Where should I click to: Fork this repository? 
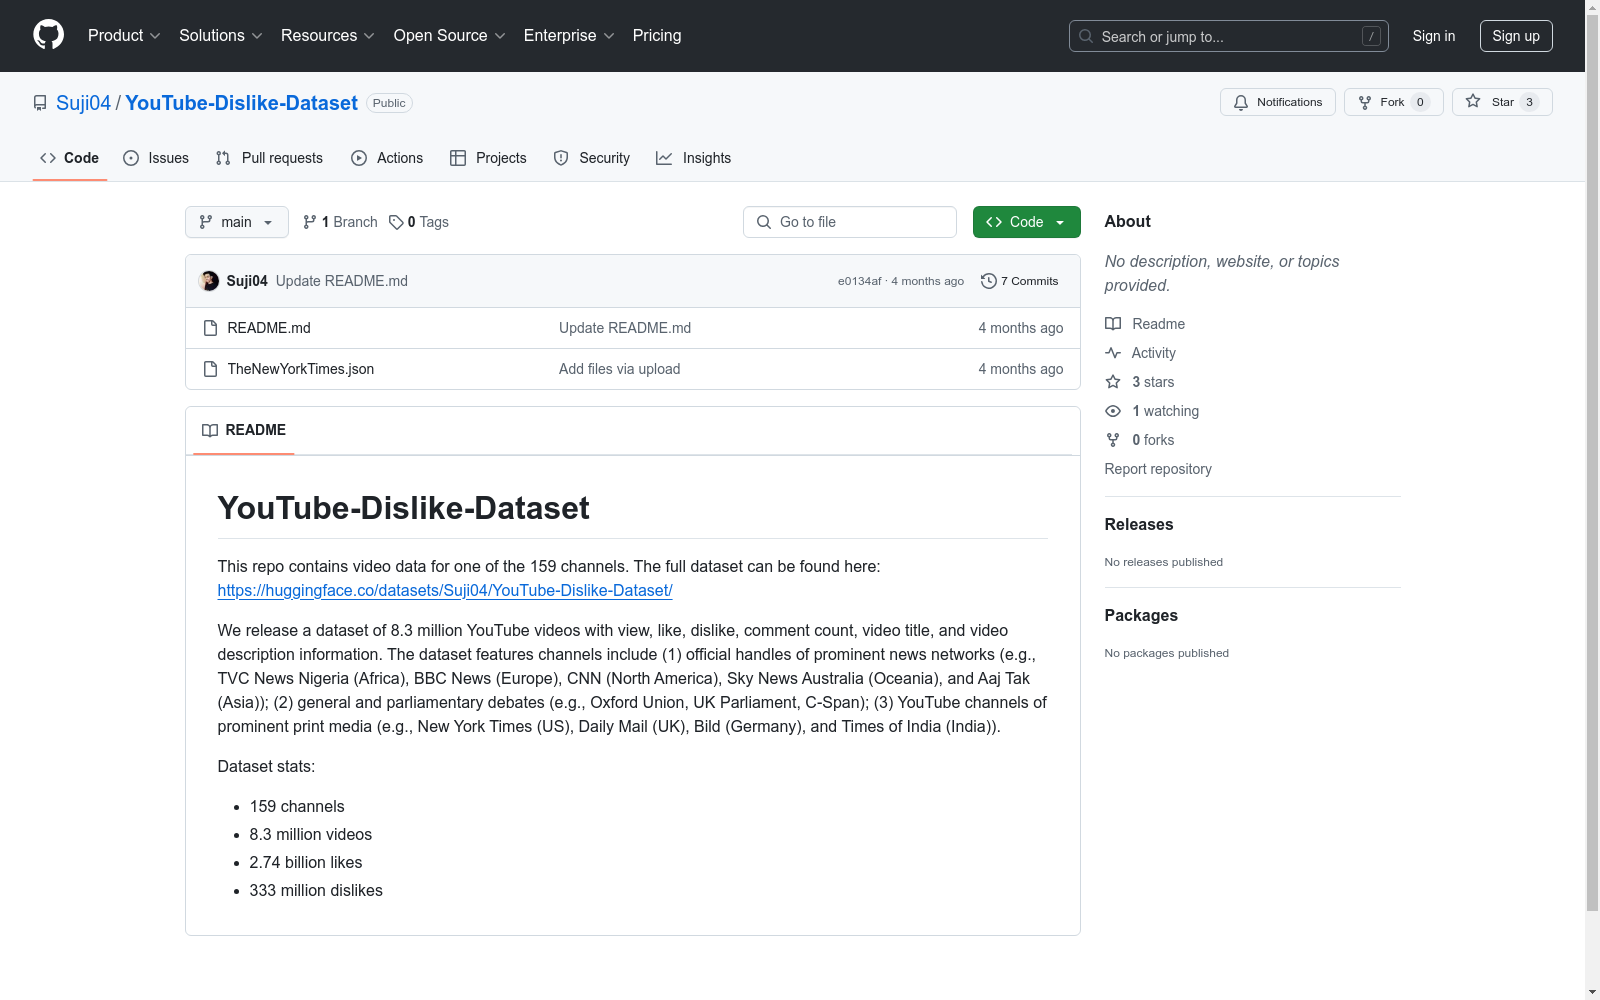[x=1393, y=102]
